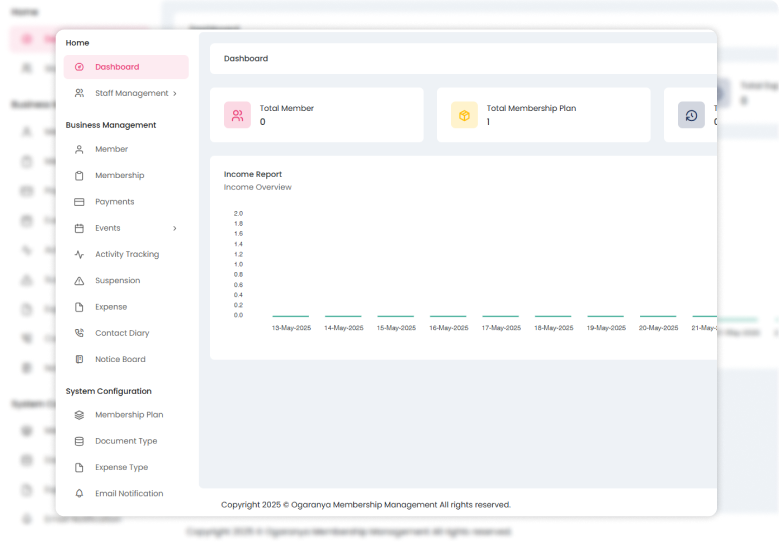The width and height of the screenshot is (779, 545).
Task: Click the Email Notification bell icon
Action: coord(80,493)
